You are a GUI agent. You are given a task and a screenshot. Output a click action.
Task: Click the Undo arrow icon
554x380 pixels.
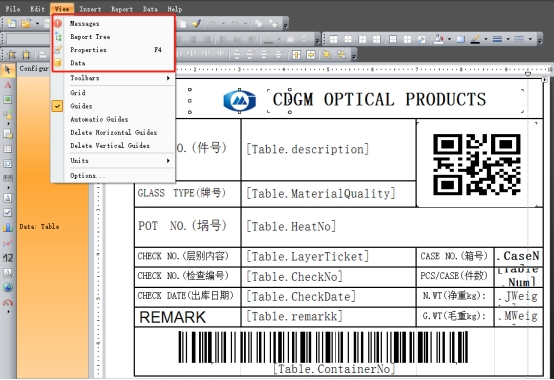tap(212, 24)
